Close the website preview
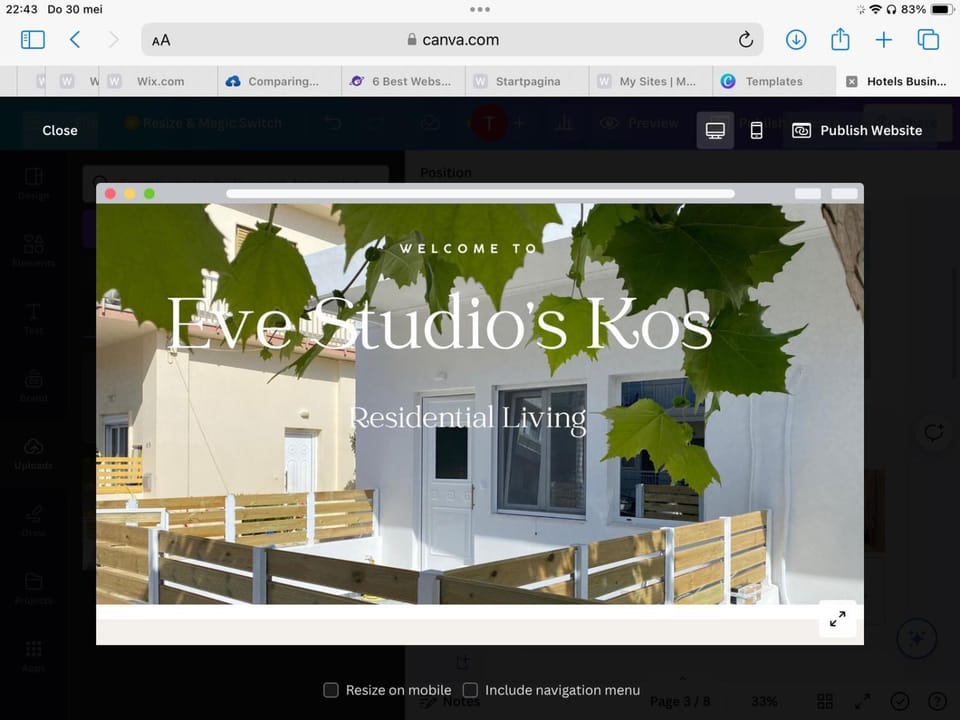This screenshot has width=960, height=720. point(60,130)
